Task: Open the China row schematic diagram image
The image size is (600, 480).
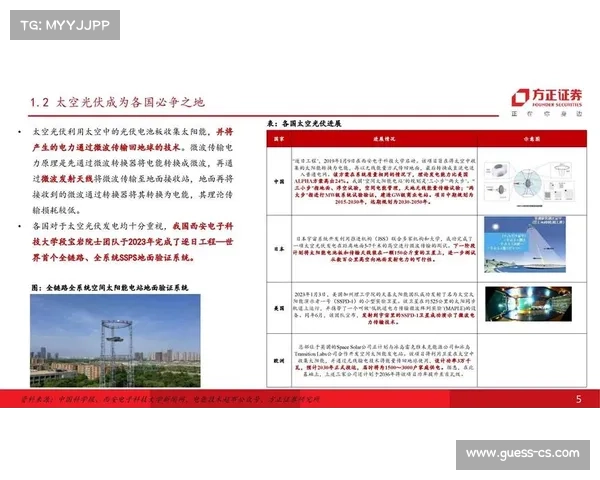Action: click(x=530, y=184)
